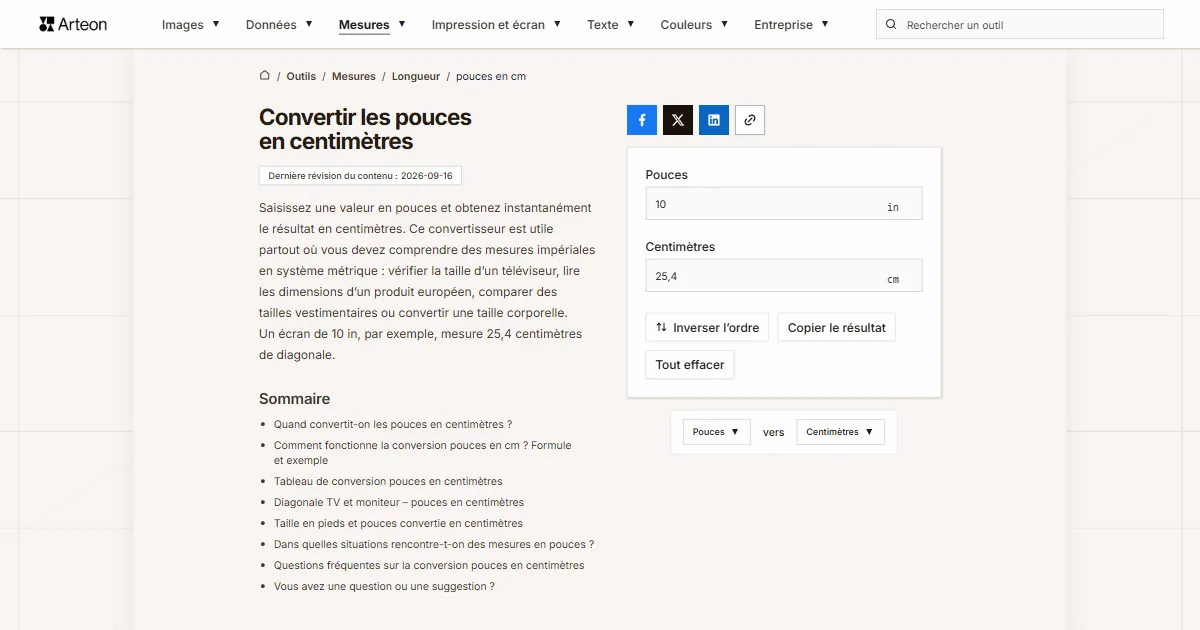Click Tout effacer button
Screen dimensions: 1200x630
point(690,365)
